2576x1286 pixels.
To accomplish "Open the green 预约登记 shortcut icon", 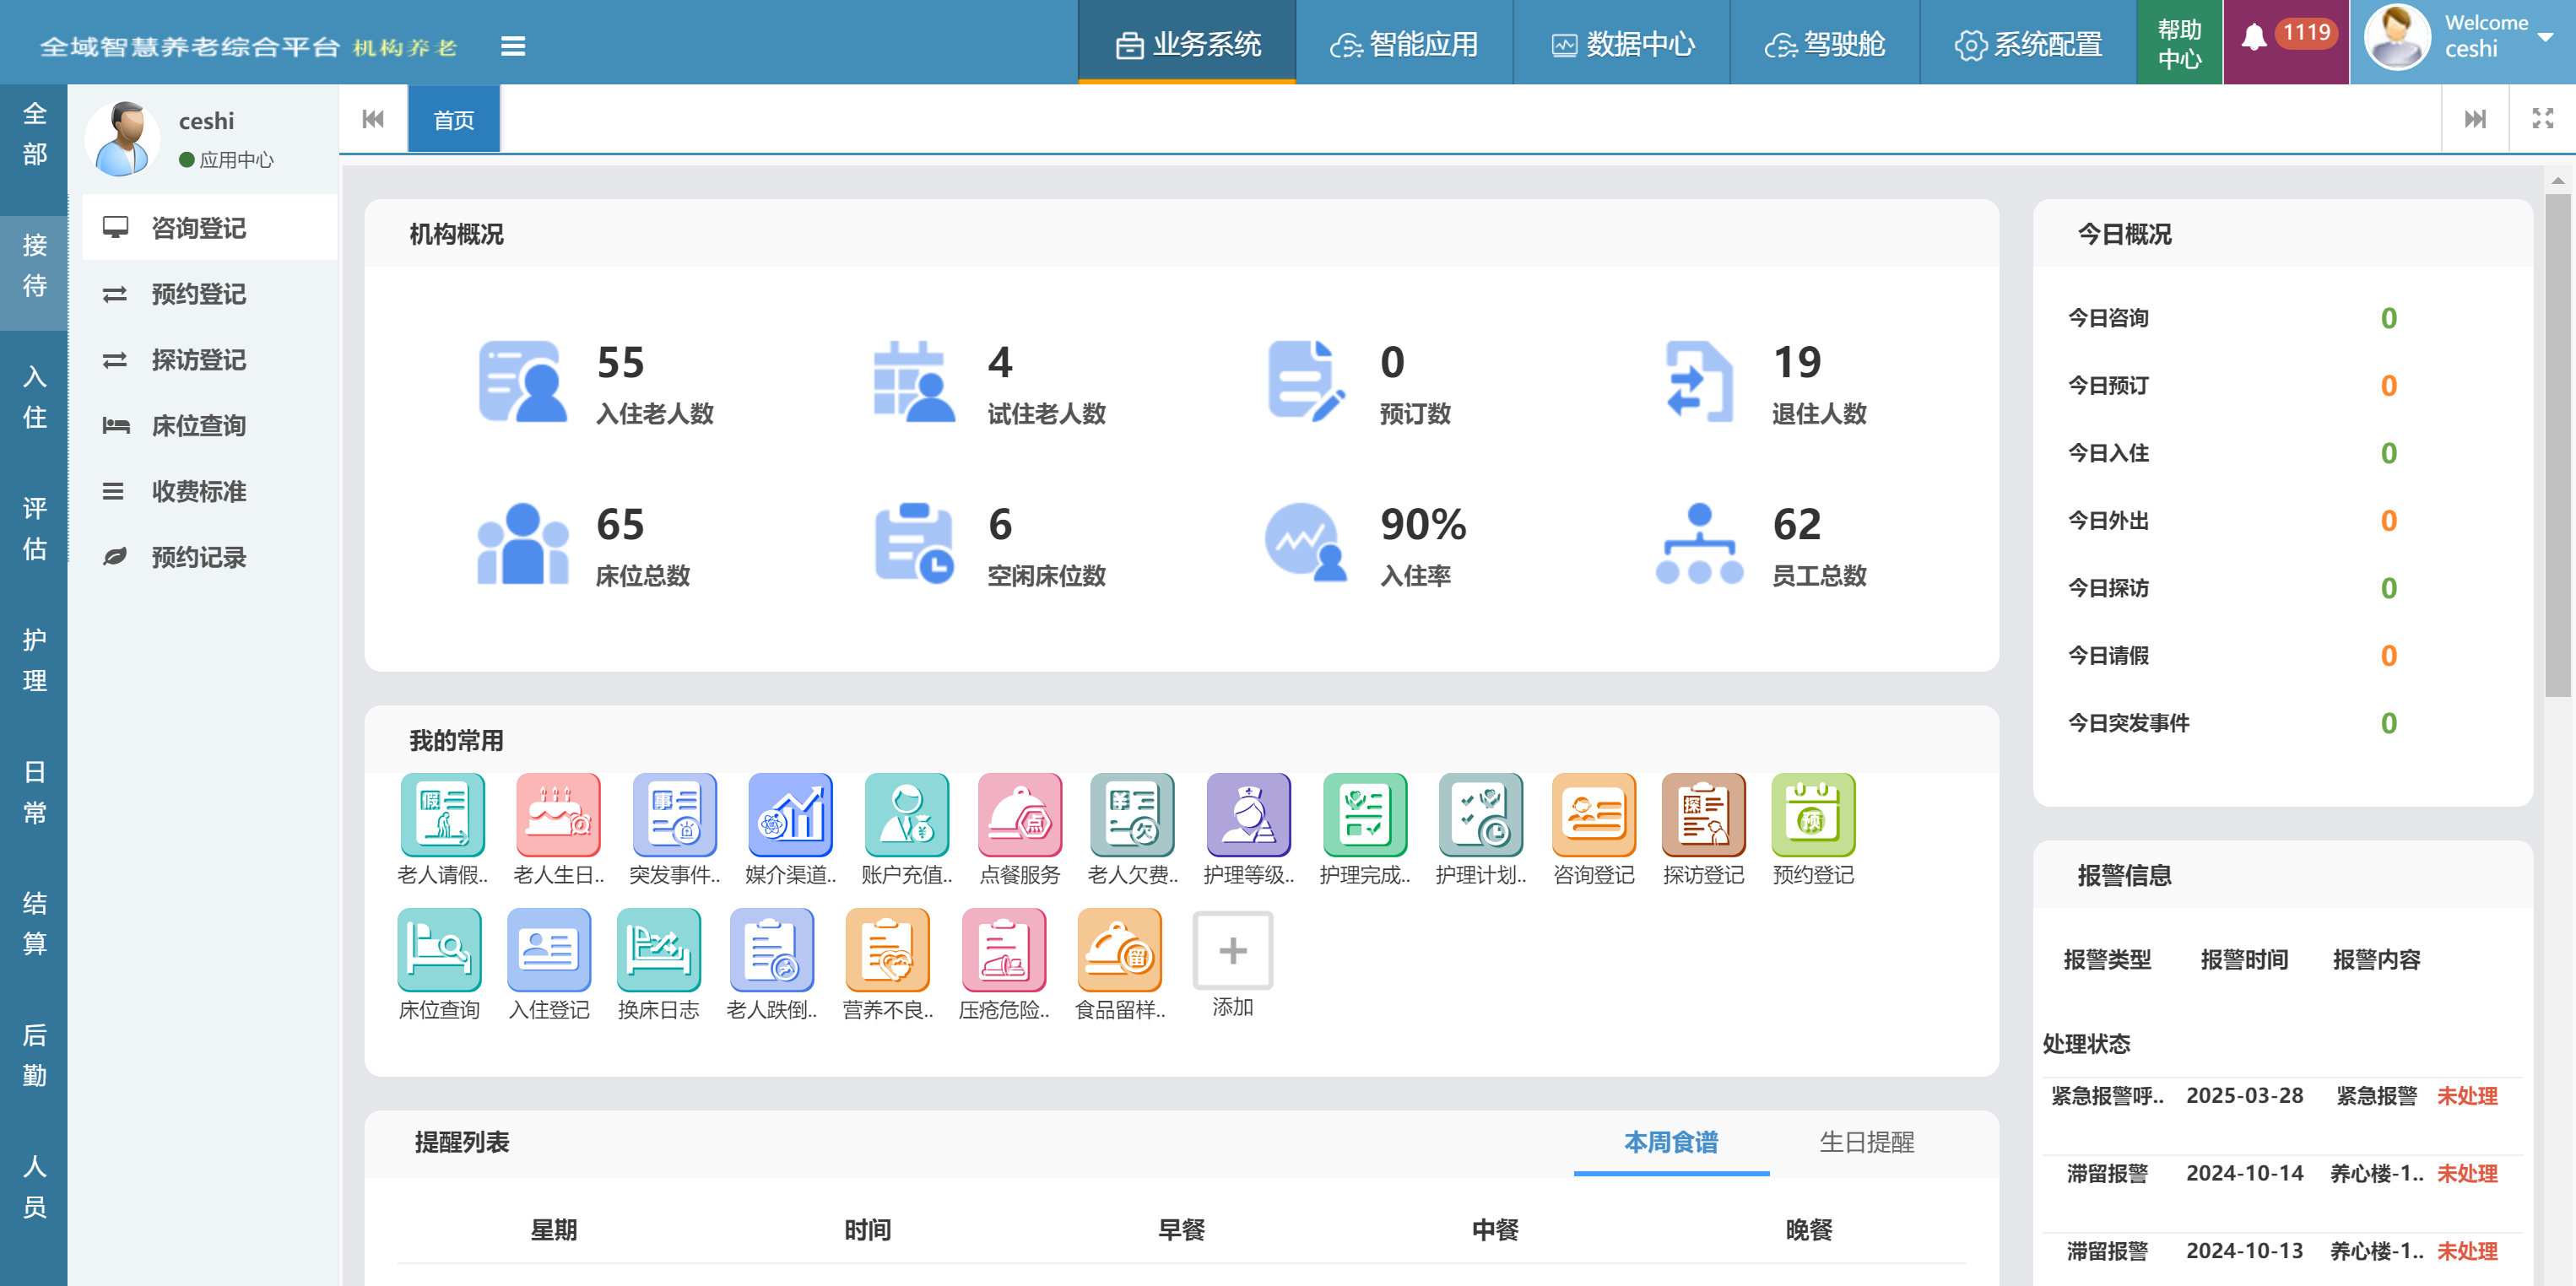I will pyautogui.click(x=1813, y=814).
